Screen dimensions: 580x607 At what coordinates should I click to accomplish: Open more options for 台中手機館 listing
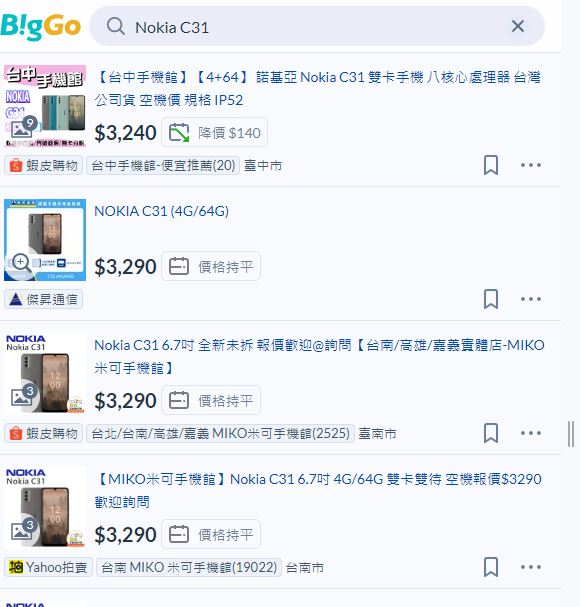(x=530, y=165)
